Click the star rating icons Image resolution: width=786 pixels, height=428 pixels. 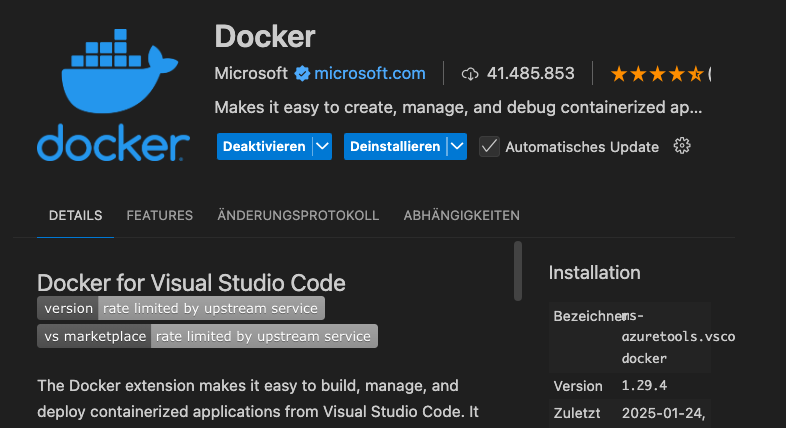(656, 73)
